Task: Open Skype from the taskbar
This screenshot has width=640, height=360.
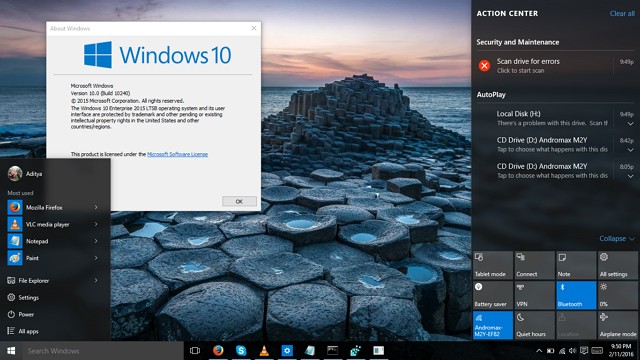Action: (x=241, y=351)
